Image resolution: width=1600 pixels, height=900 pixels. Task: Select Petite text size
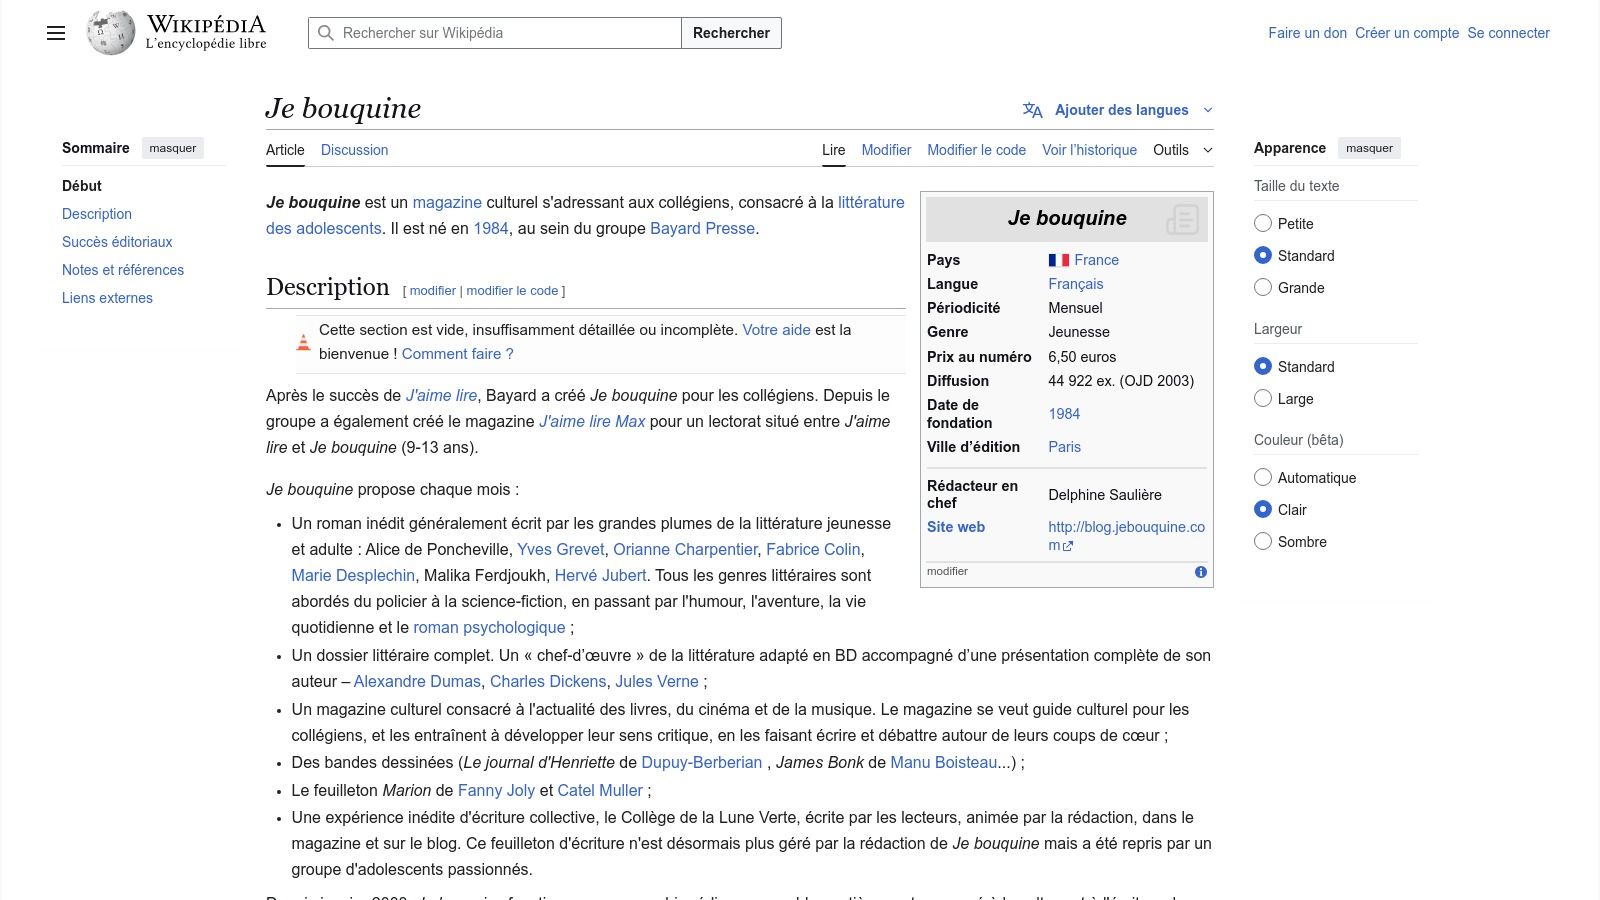[x=1263, y=224]
